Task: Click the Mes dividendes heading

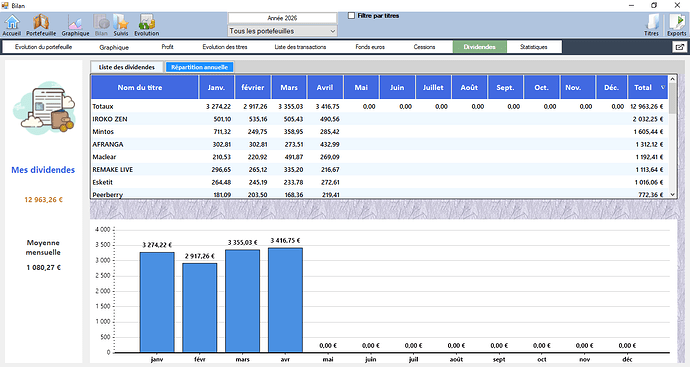Action: [x=43, y=170]
